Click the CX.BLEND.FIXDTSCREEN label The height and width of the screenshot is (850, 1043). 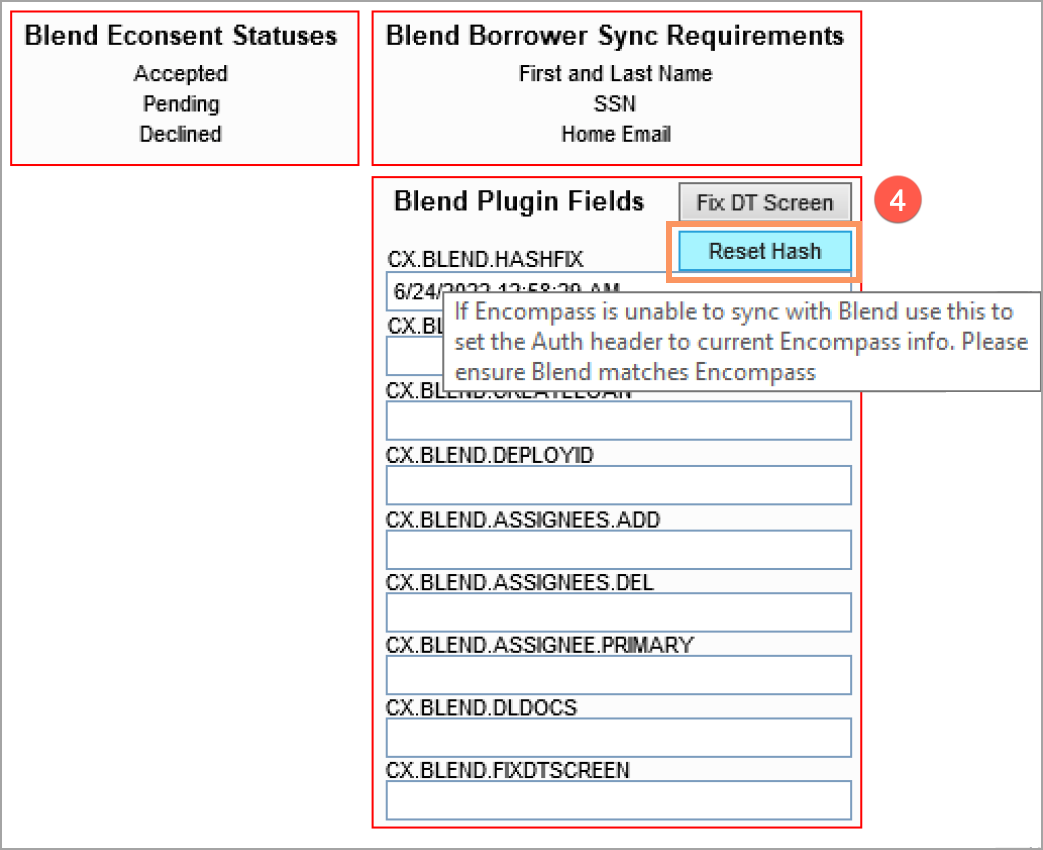(x=508, y=770)
